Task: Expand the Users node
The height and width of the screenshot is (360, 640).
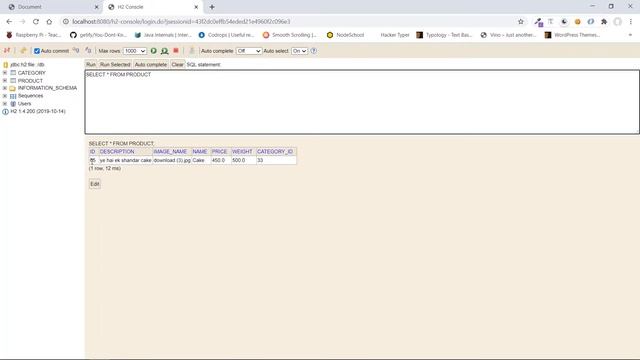Action: coord(5,104)
